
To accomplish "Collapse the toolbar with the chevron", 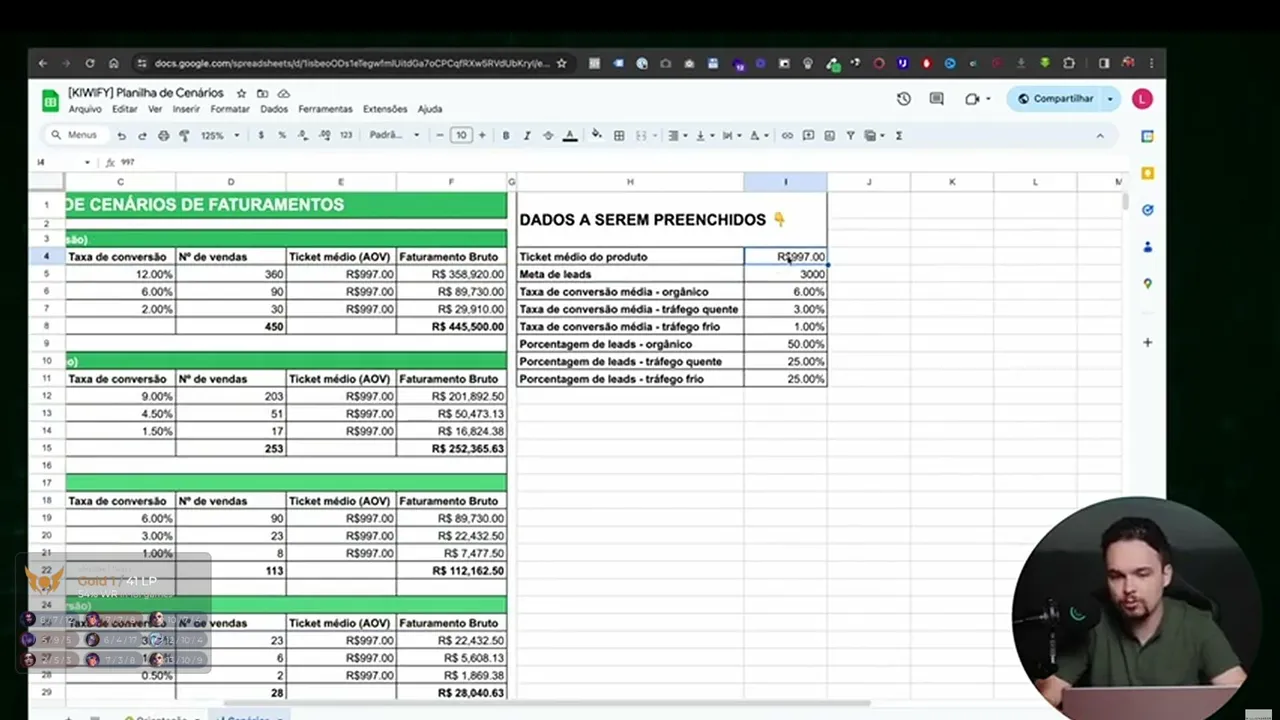I will tap(1100, 135).
